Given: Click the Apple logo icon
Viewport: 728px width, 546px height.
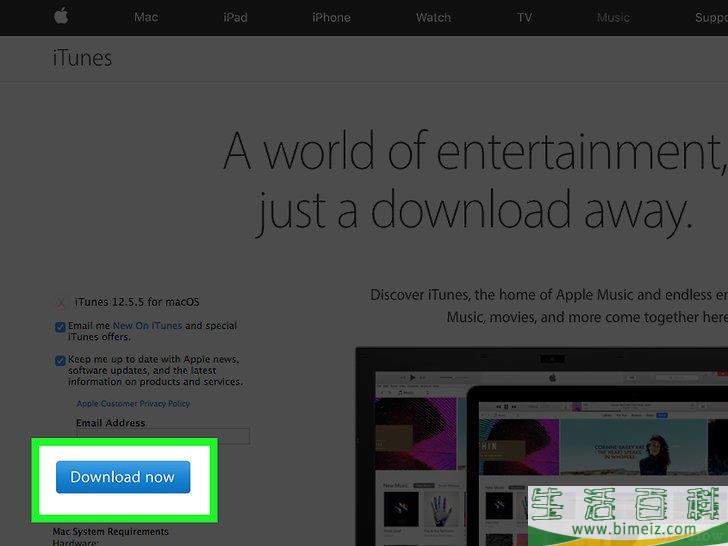Looking at the screenshot, I should coord(61,17).
